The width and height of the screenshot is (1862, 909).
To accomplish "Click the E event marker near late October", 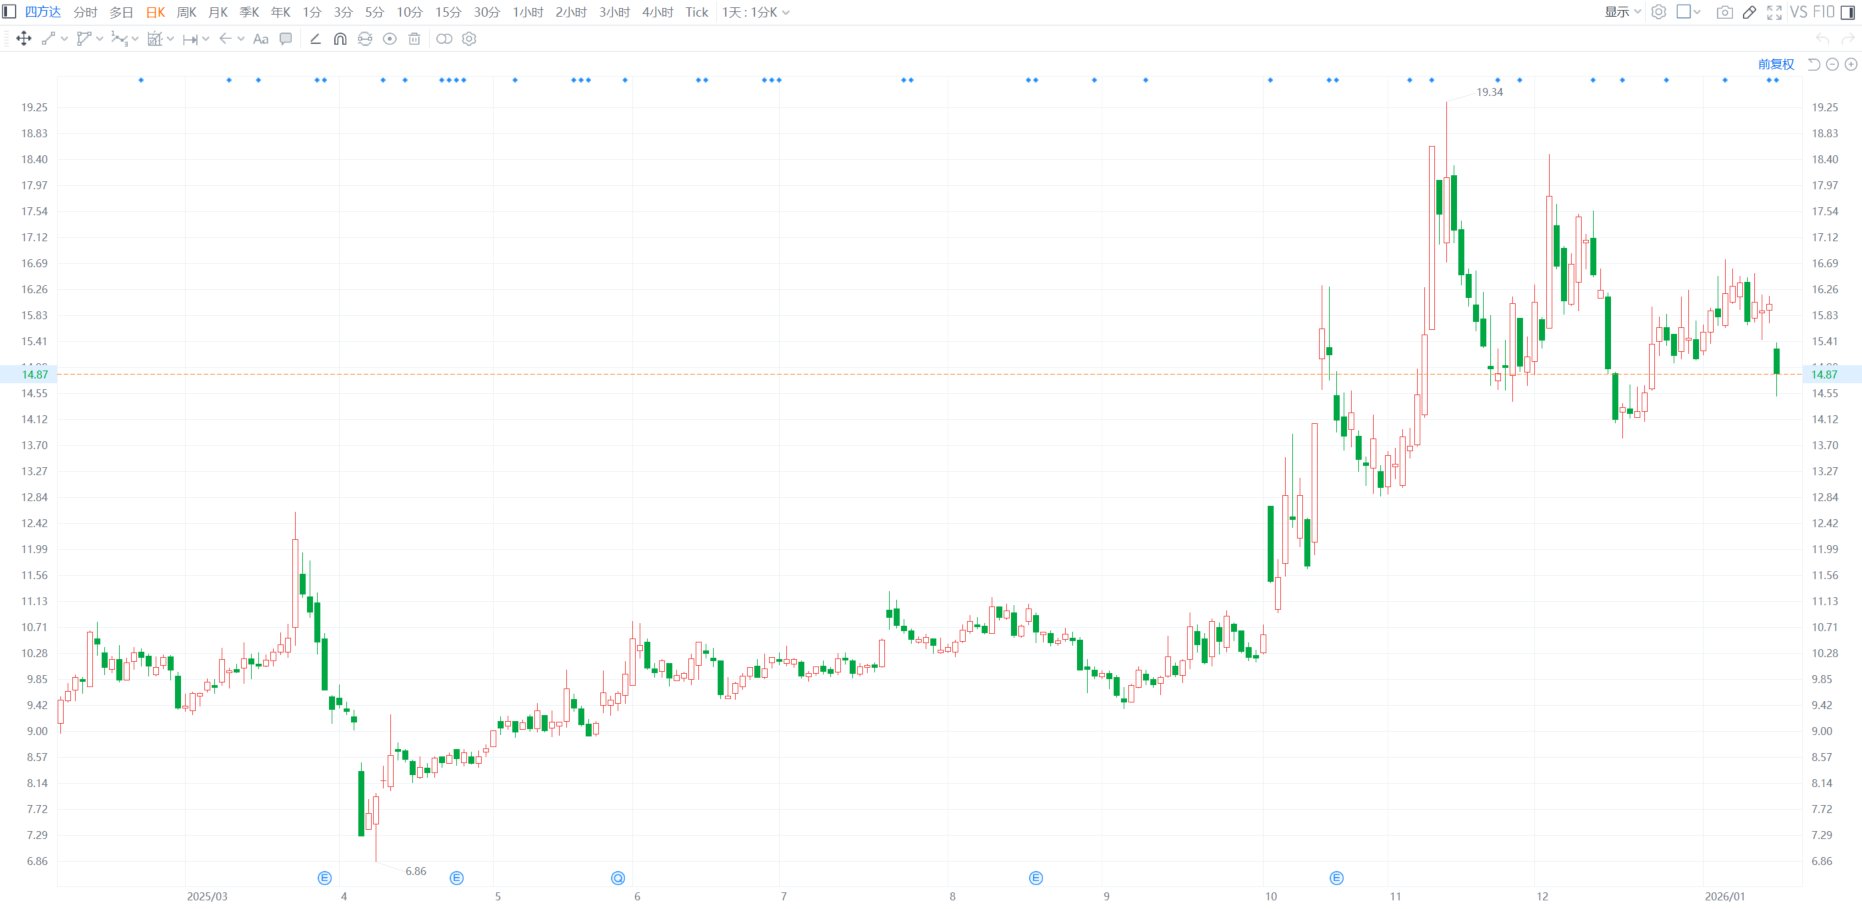I will (x=1337, y=878).
